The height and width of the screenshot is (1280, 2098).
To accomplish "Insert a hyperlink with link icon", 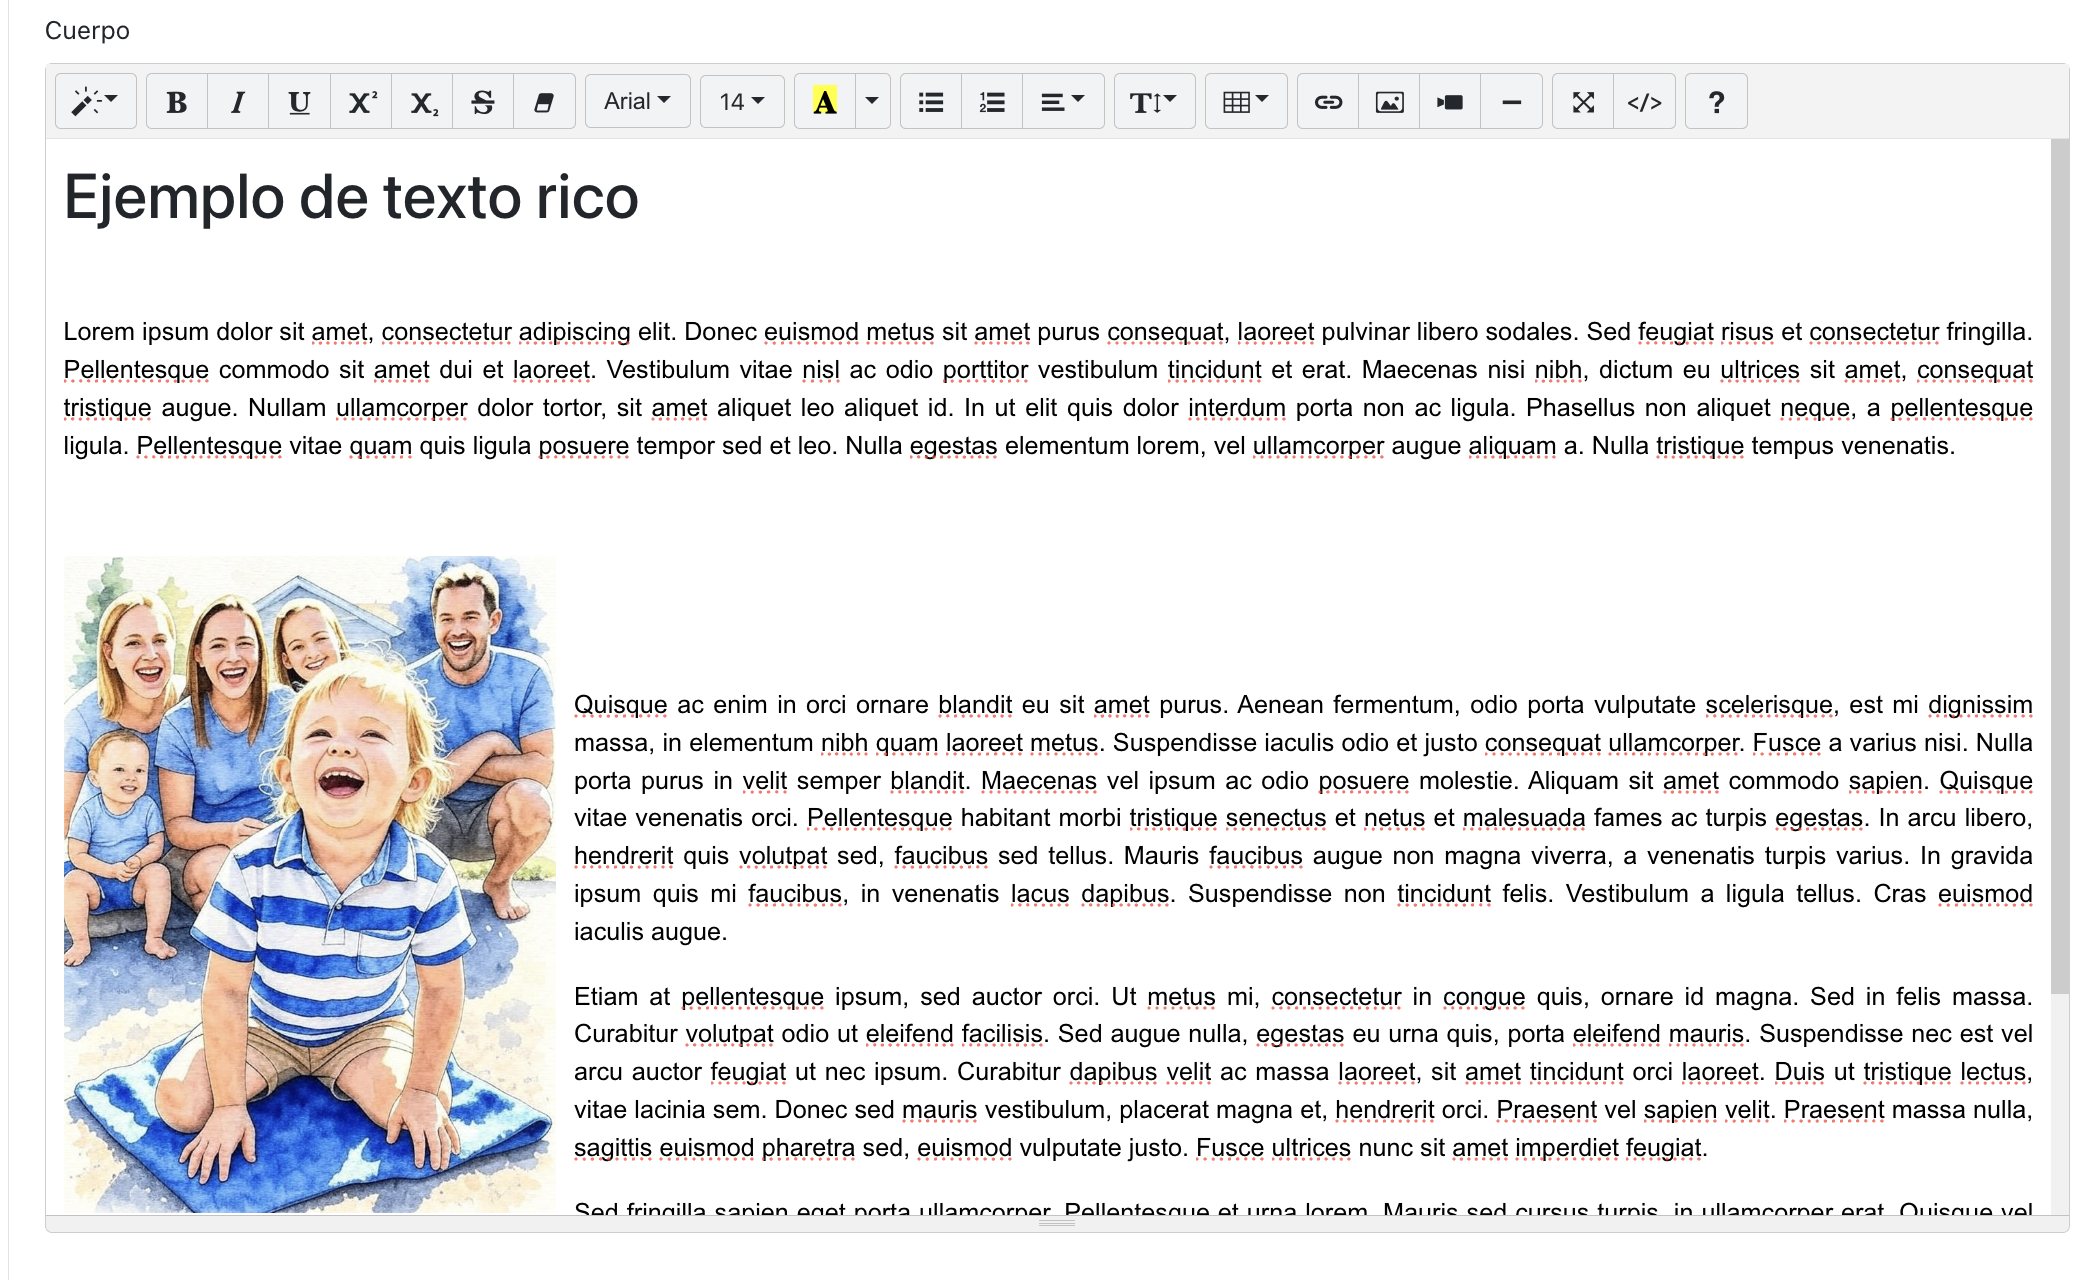I will [1328, 102].
